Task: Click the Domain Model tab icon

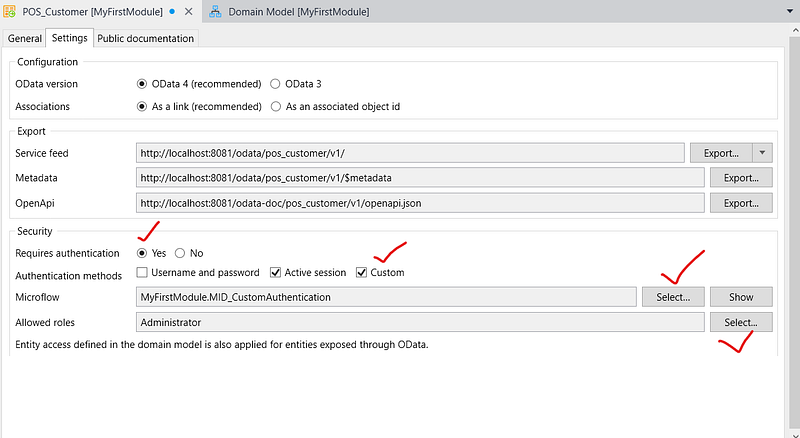Action: point(215,11)
